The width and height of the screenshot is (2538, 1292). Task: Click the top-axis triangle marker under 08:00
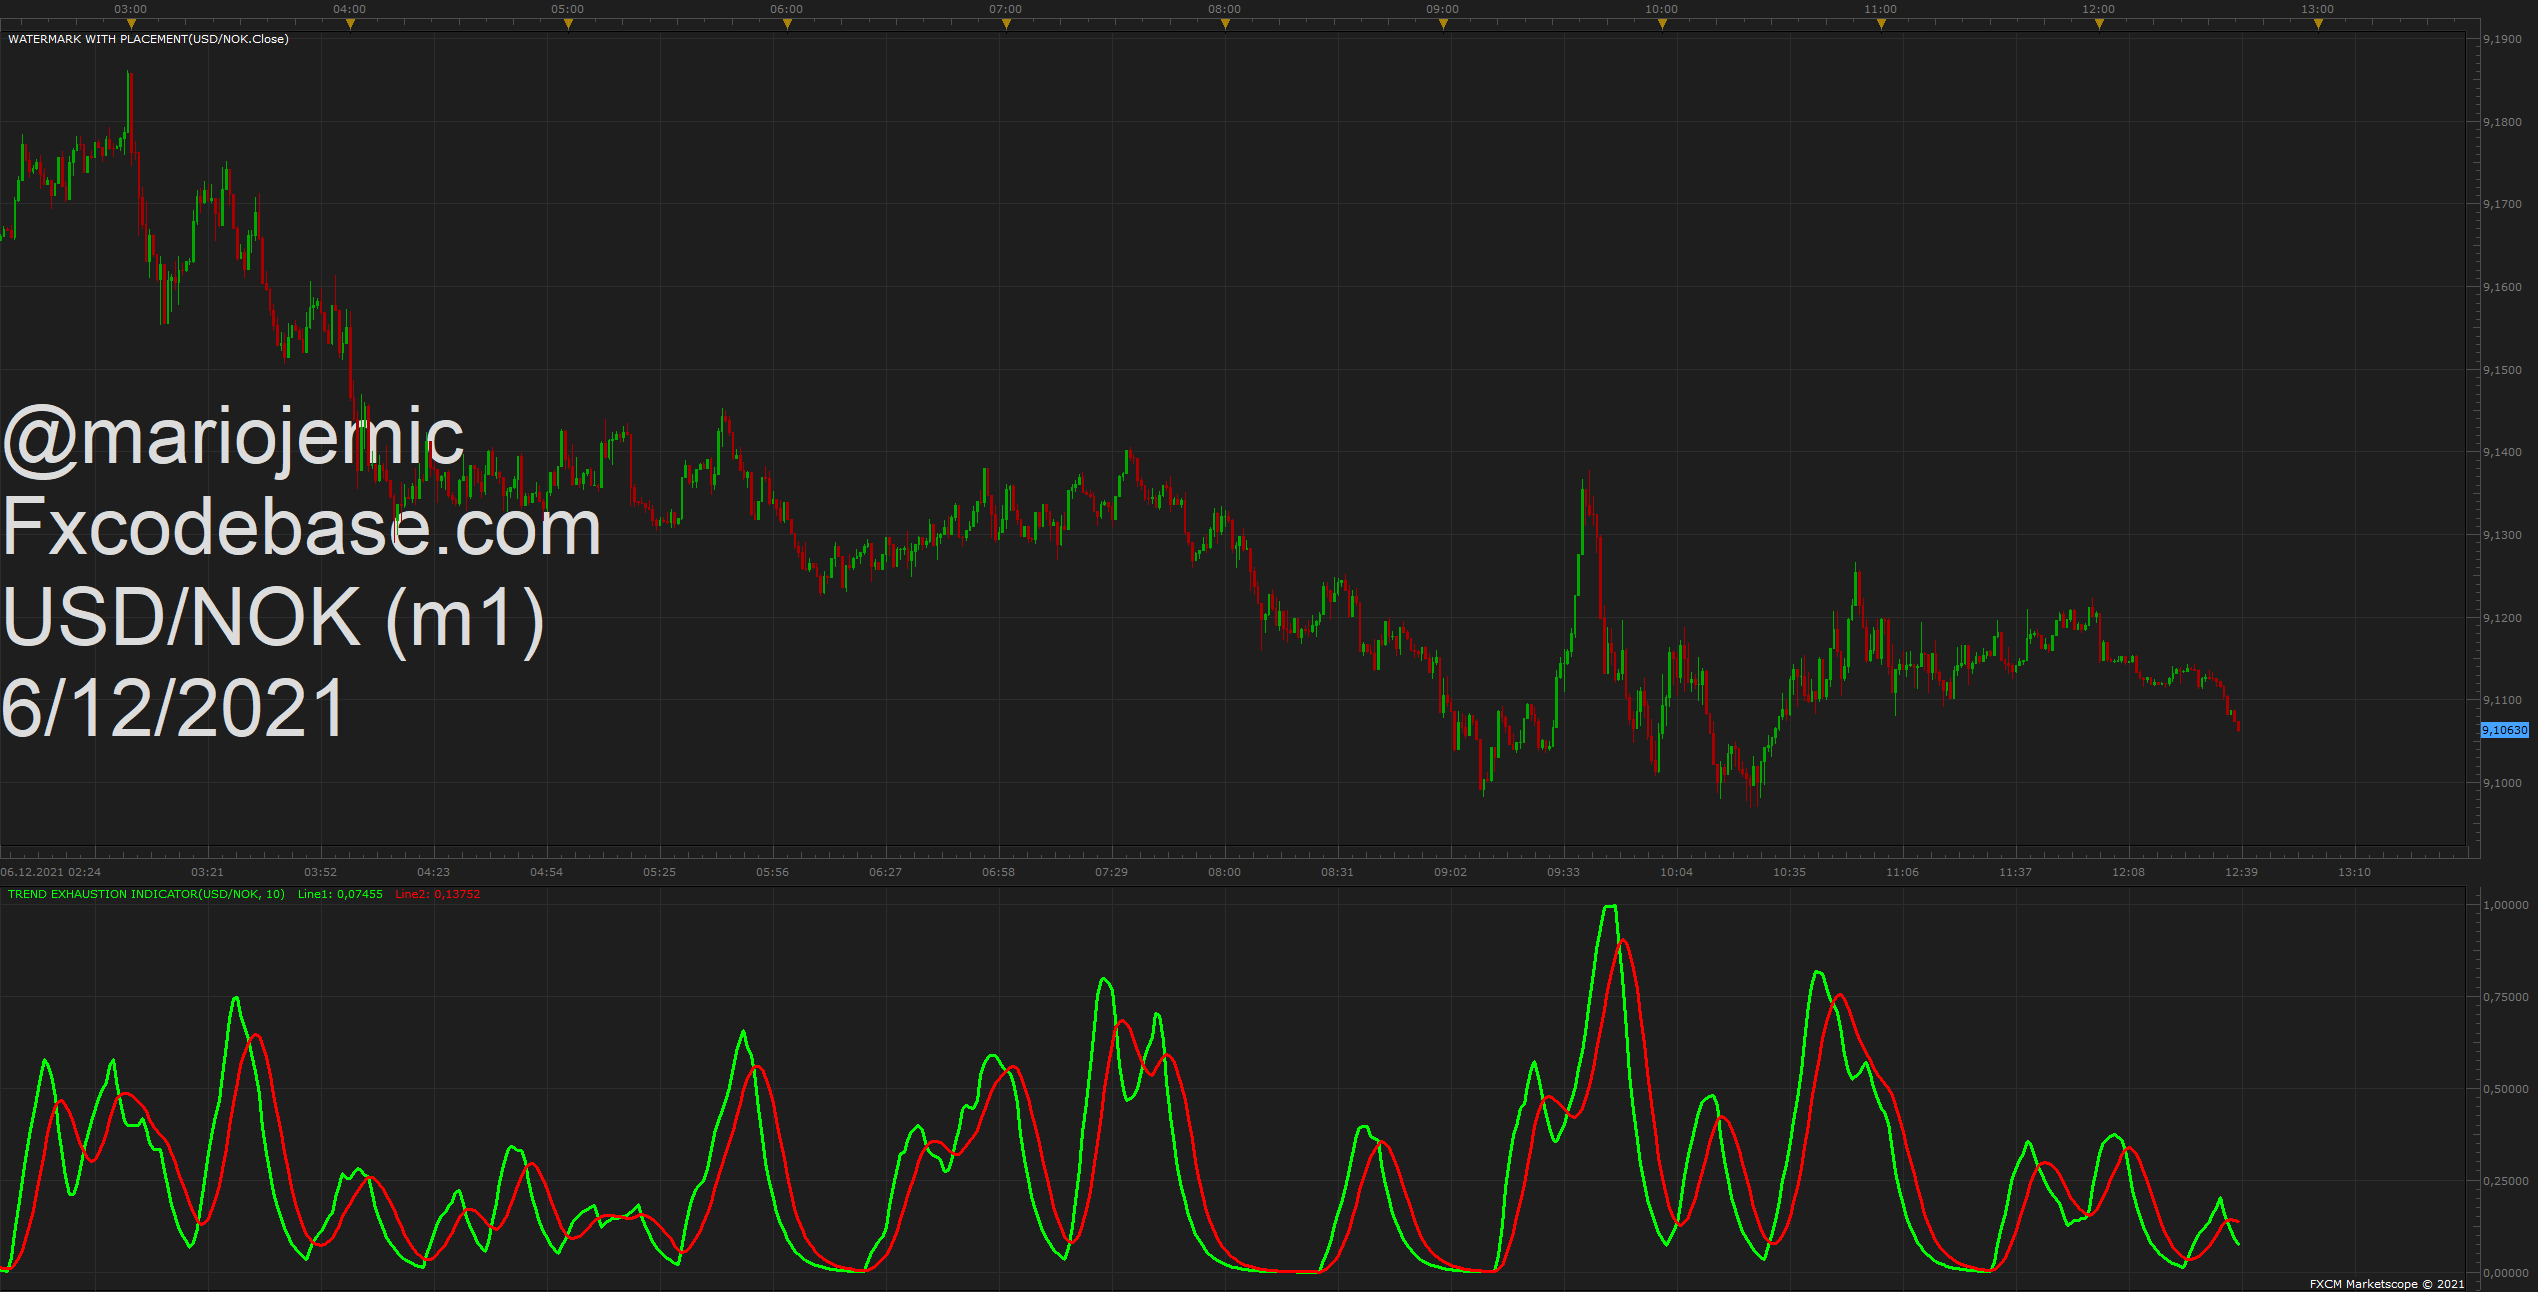click(x=1225, y=24)
